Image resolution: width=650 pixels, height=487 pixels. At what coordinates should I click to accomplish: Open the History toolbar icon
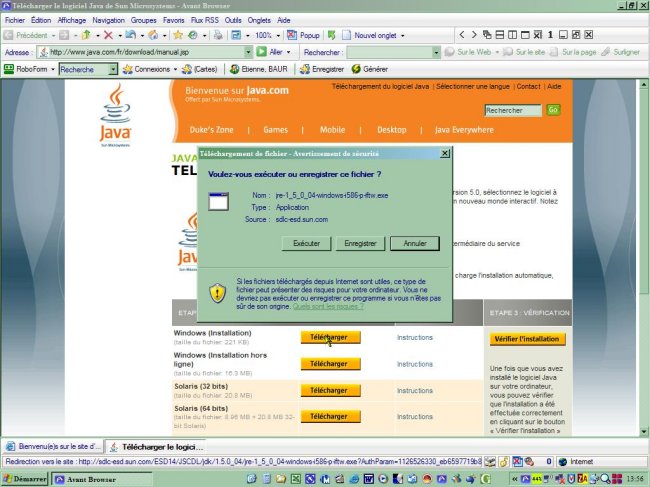[193, 35]
